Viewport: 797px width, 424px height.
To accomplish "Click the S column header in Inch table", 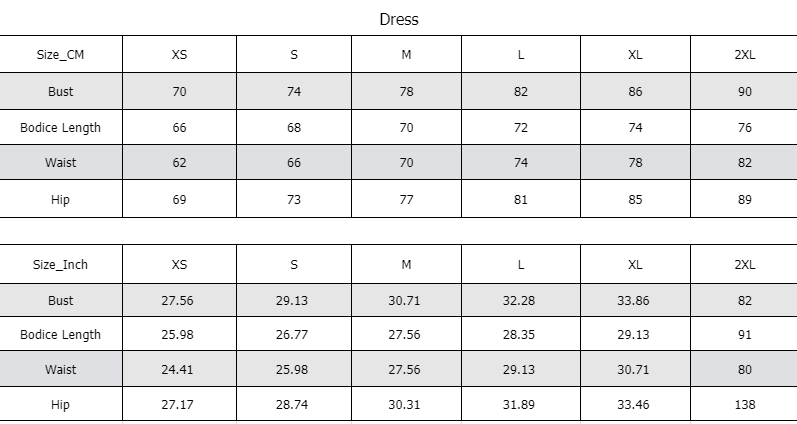I will (x=294, y=264).
